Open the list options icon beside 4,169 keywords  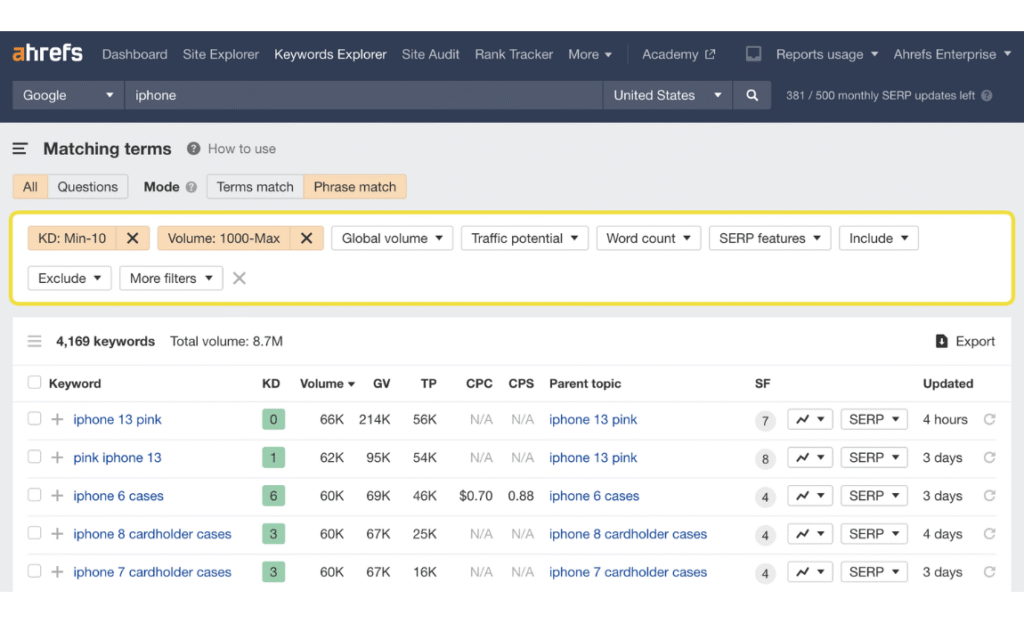coord(35,342)
